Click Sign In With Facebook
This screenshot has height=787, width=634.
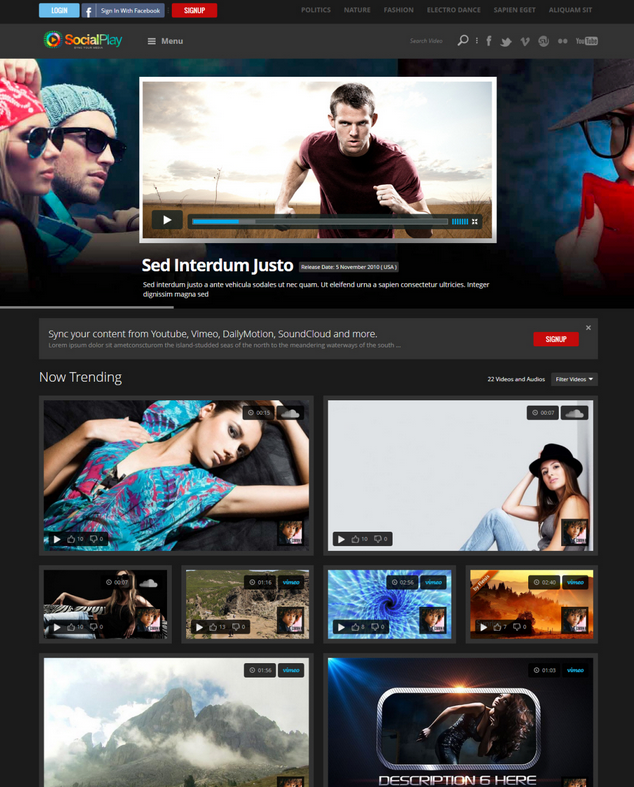(122, 11)
